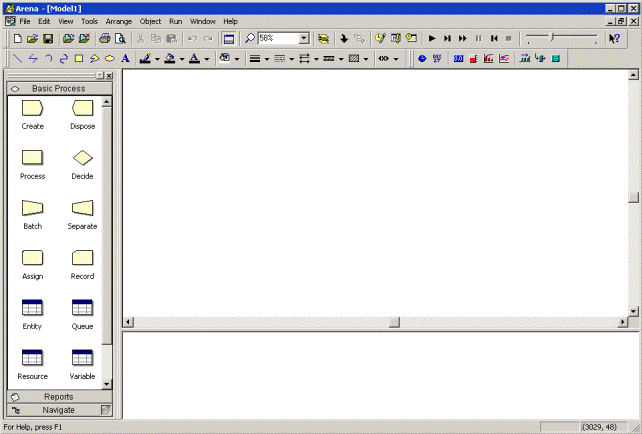Open the Navigate panel
642x434 pixels.
click(59, 410)
